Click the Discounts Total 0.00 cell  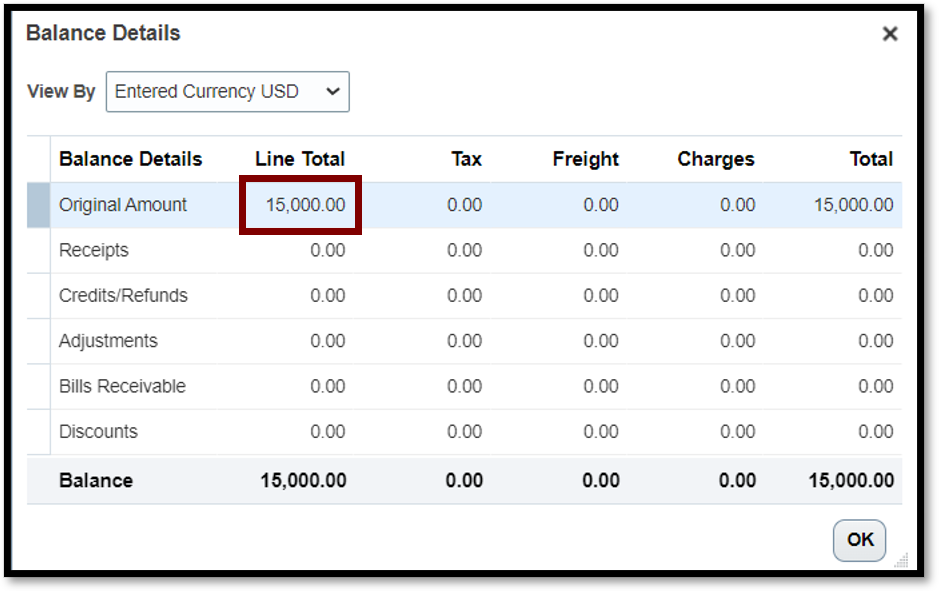pos(876,432)
